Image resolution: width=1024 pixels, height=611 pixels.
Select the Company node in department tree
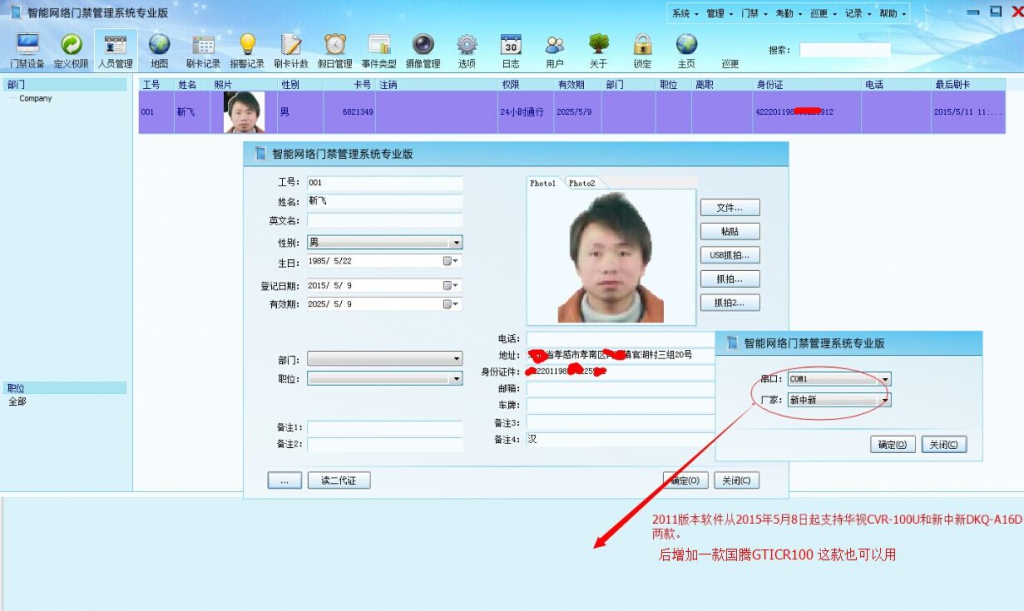pos(36,99)
